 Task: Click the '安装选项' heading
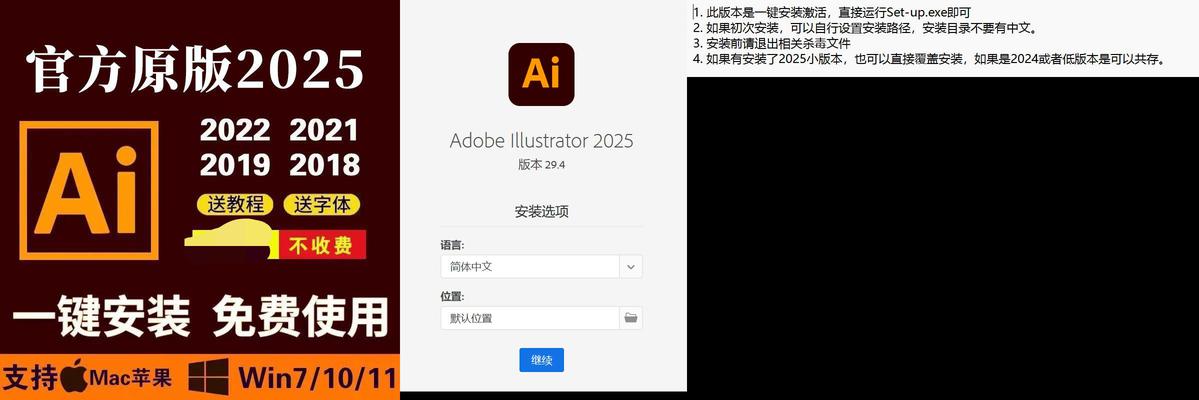541,212
